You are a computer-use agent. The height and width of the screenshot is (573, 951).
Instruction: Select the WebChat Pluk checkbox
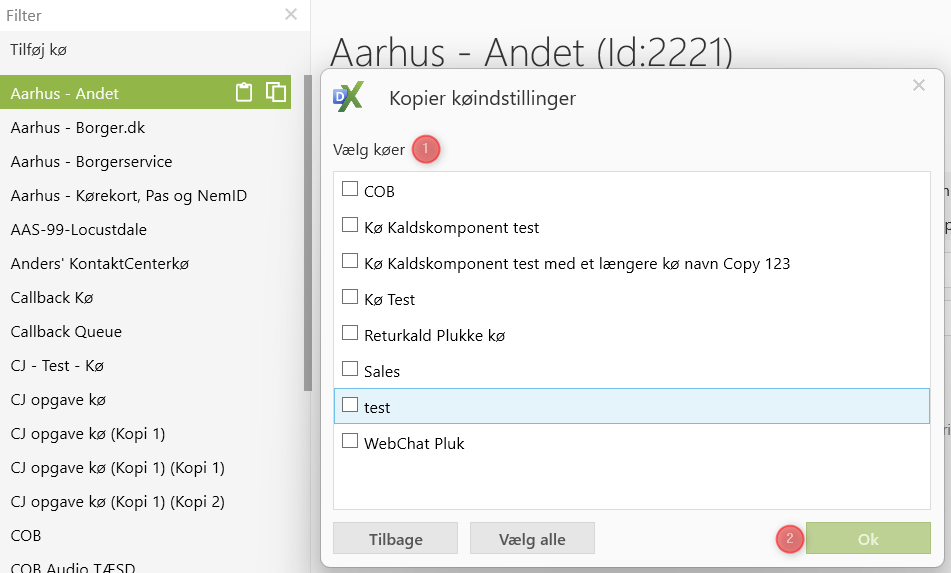click(x=350, y=442)
